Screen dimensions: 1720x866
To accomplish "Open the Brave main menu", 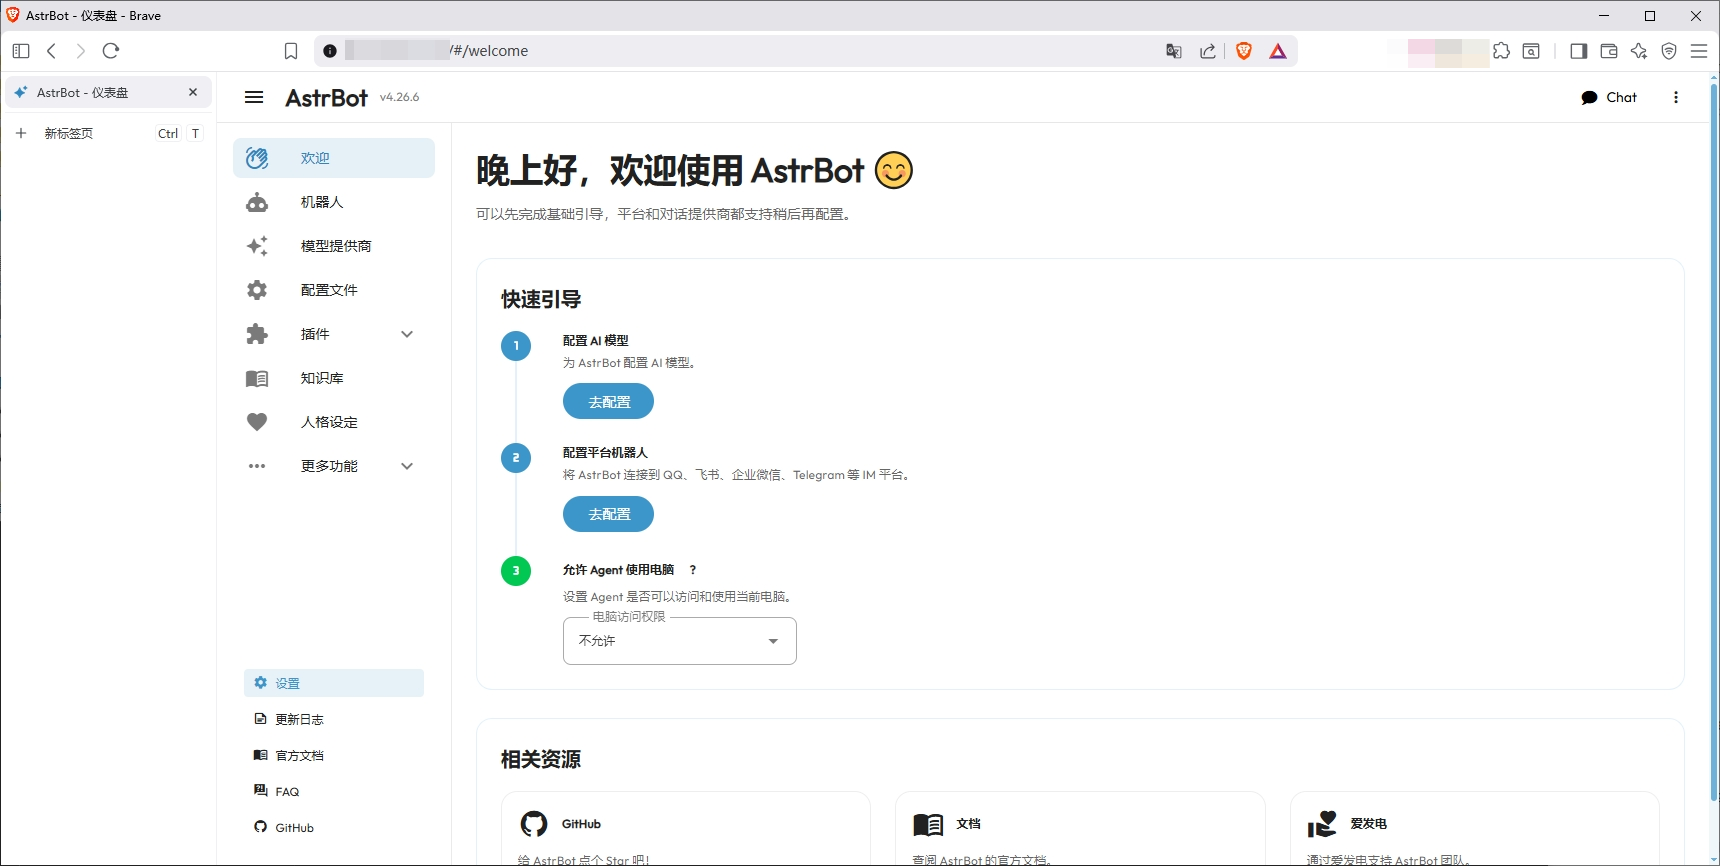I will pos(1699,51).
